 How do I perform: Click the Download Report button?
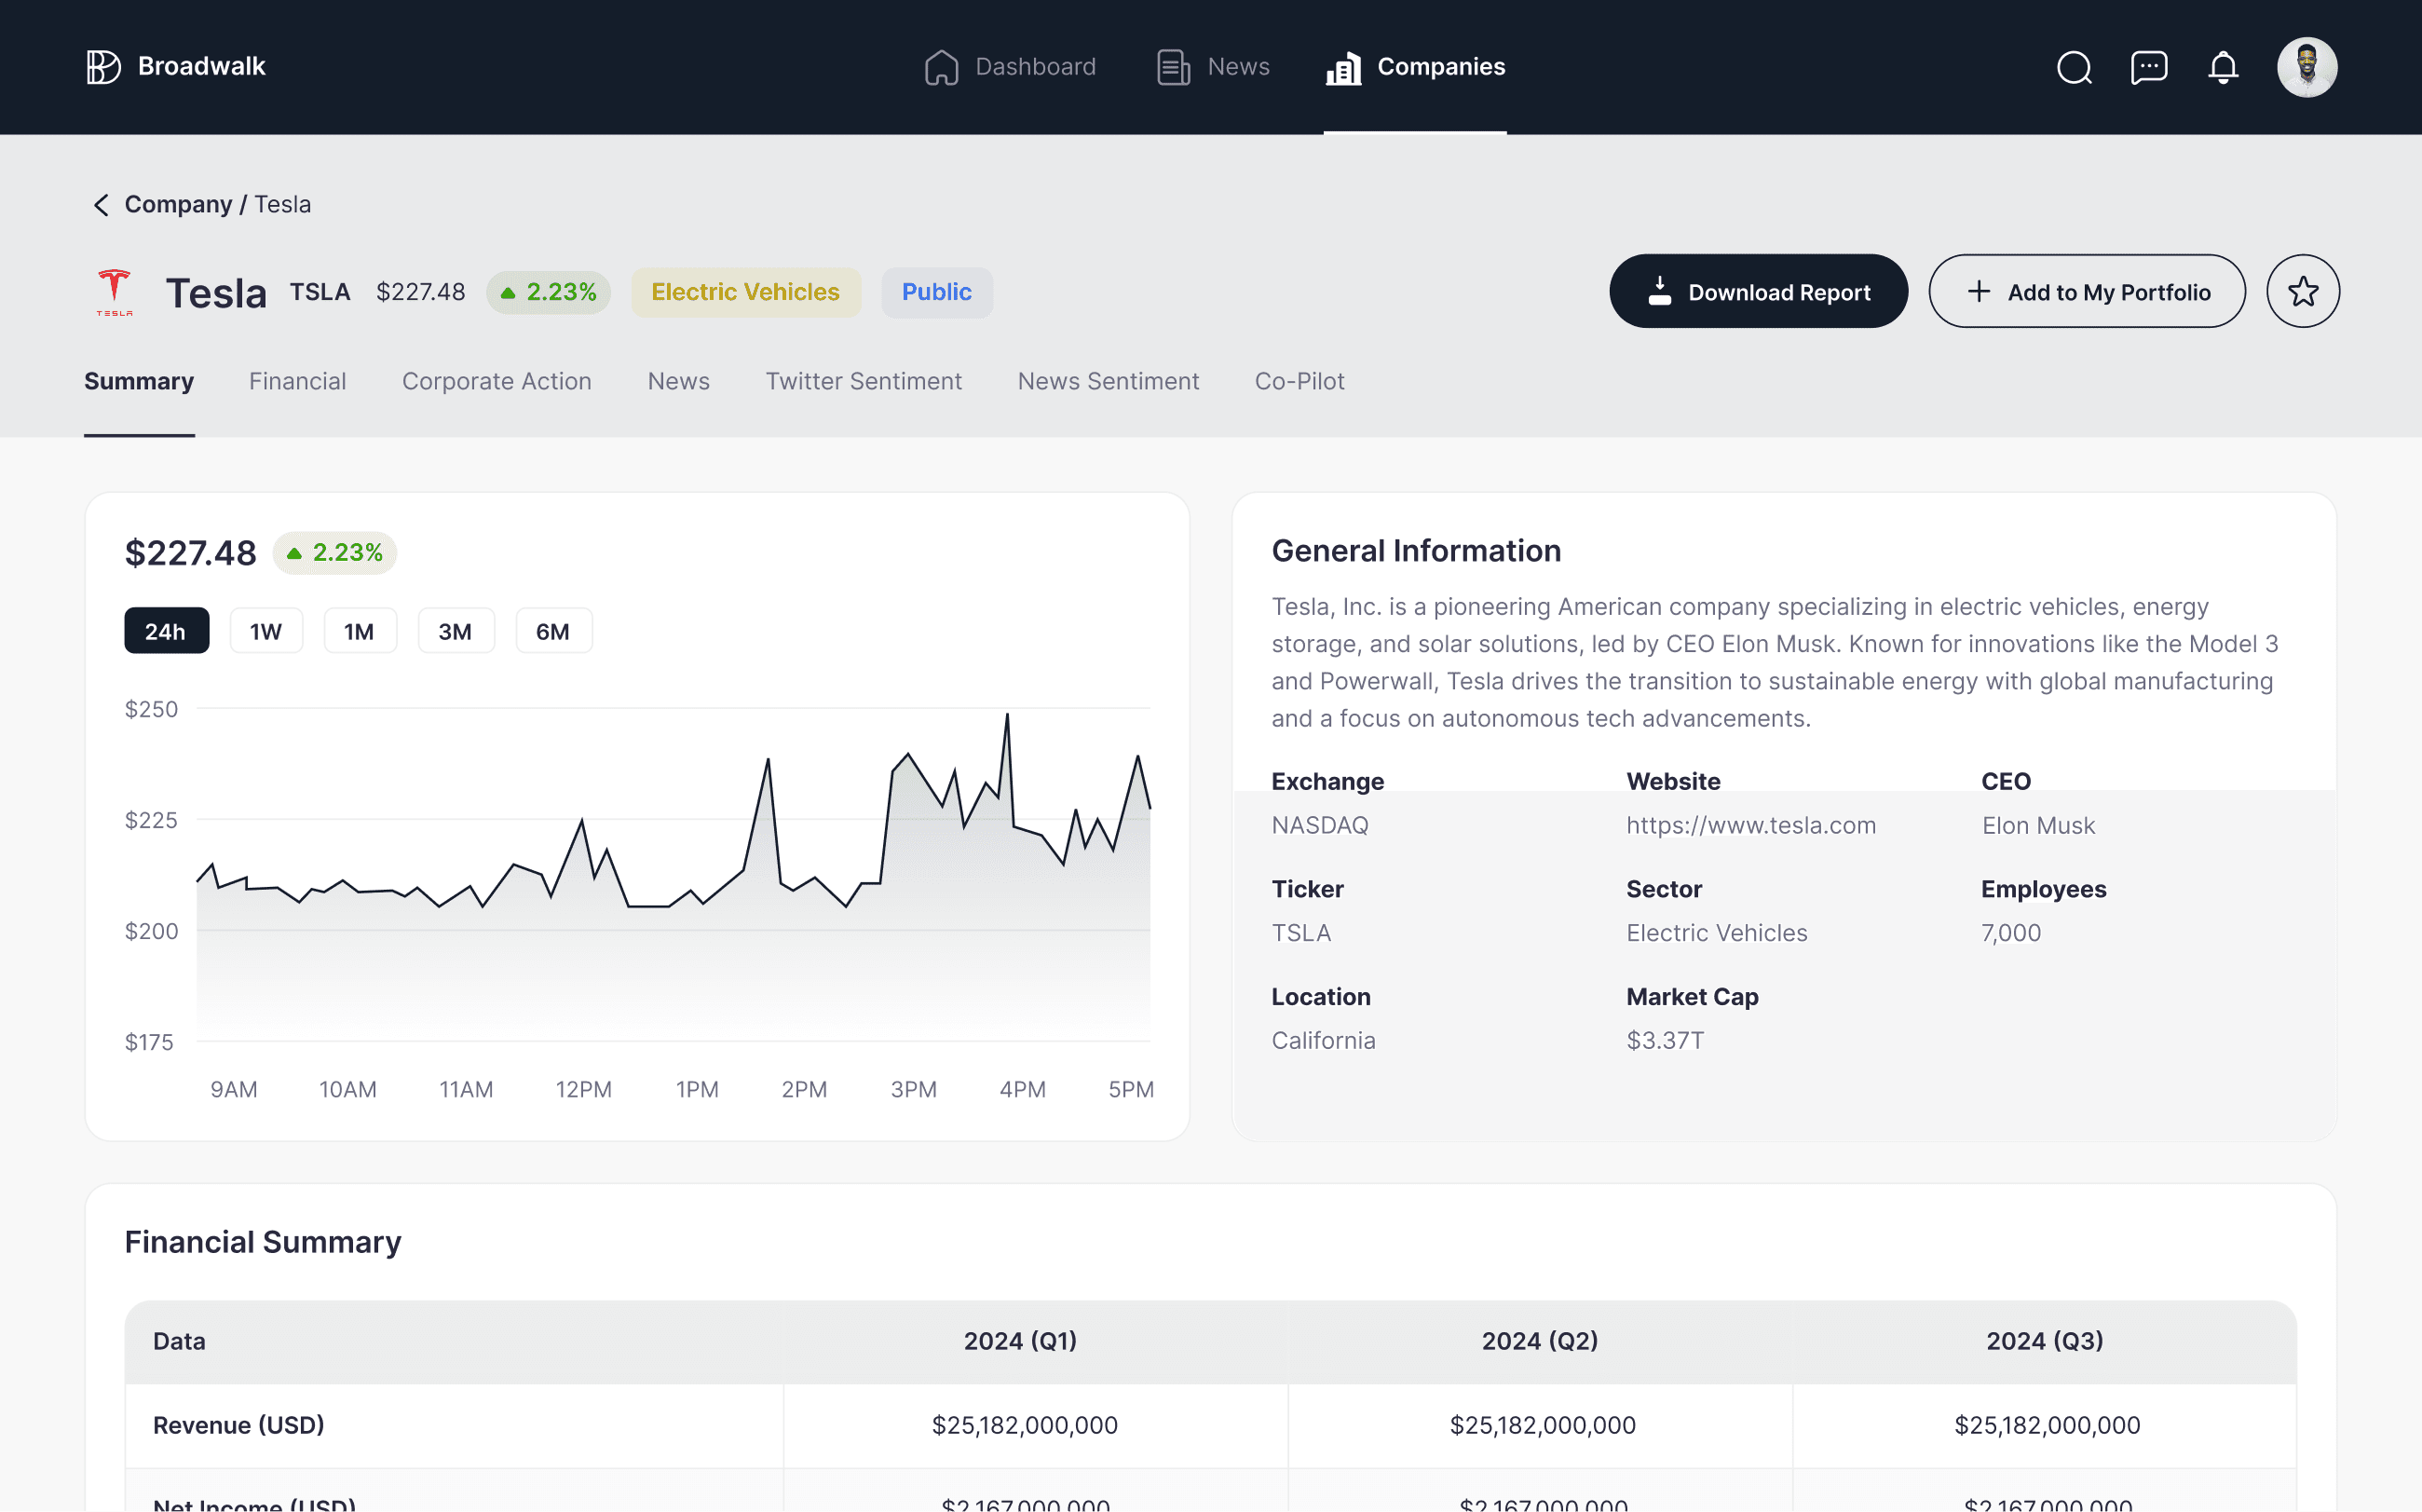click(x=1758, y=291)
